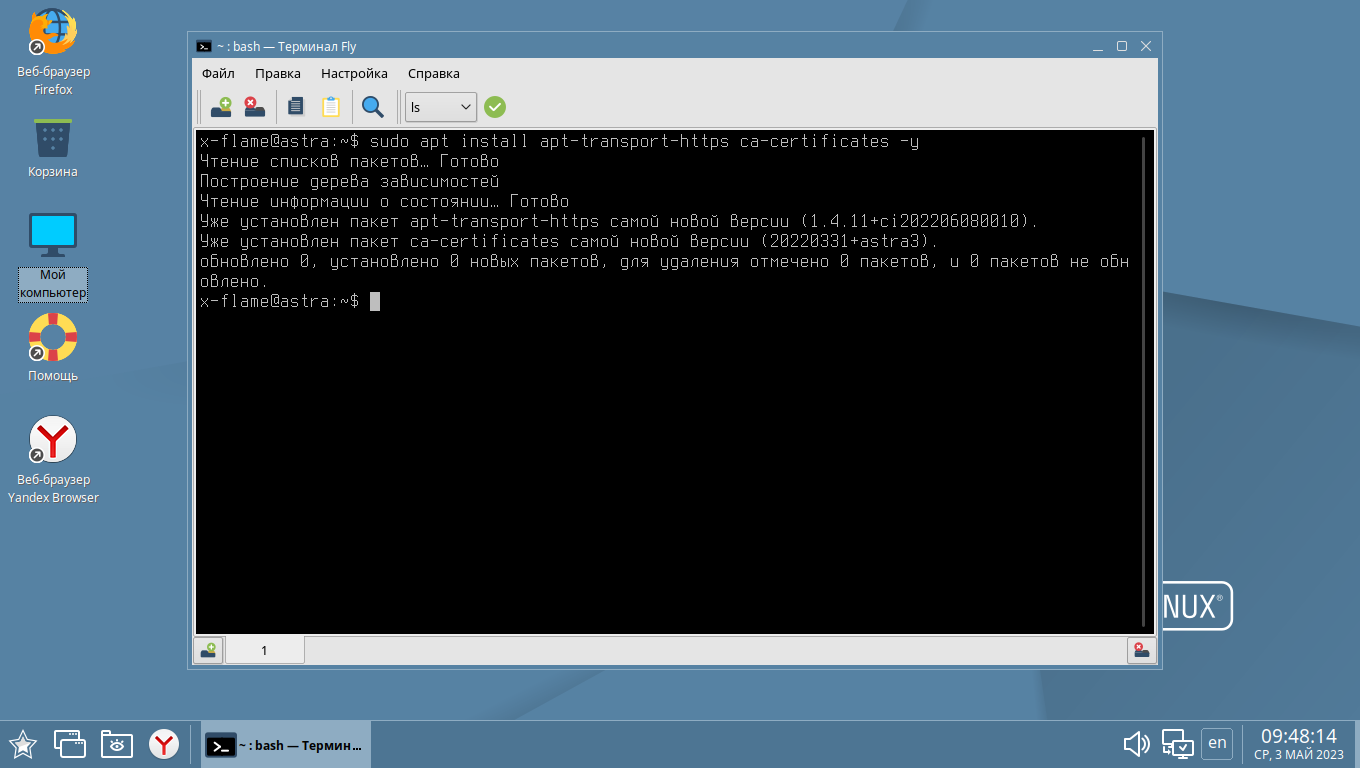This screenshot has height=768, width=1360.
Task: Select the Yandex Browser desktop shortcut
Action: tap(53, 460)
